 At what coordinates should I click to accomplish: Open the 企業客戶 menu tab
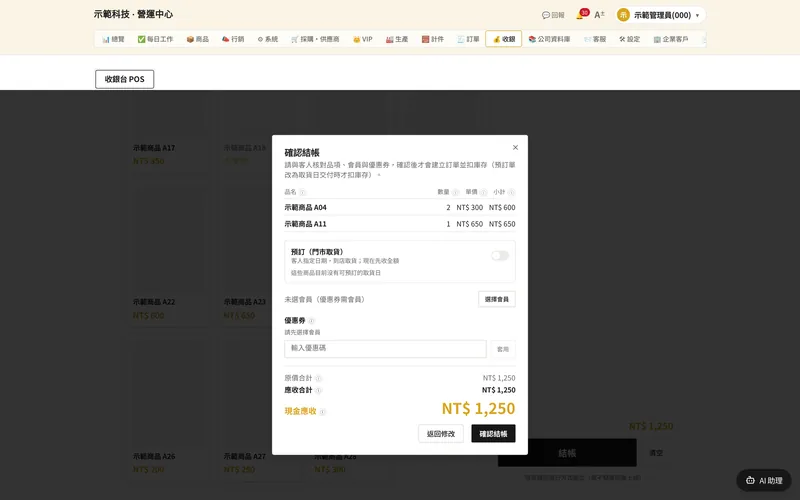click(x=671, y=39)
